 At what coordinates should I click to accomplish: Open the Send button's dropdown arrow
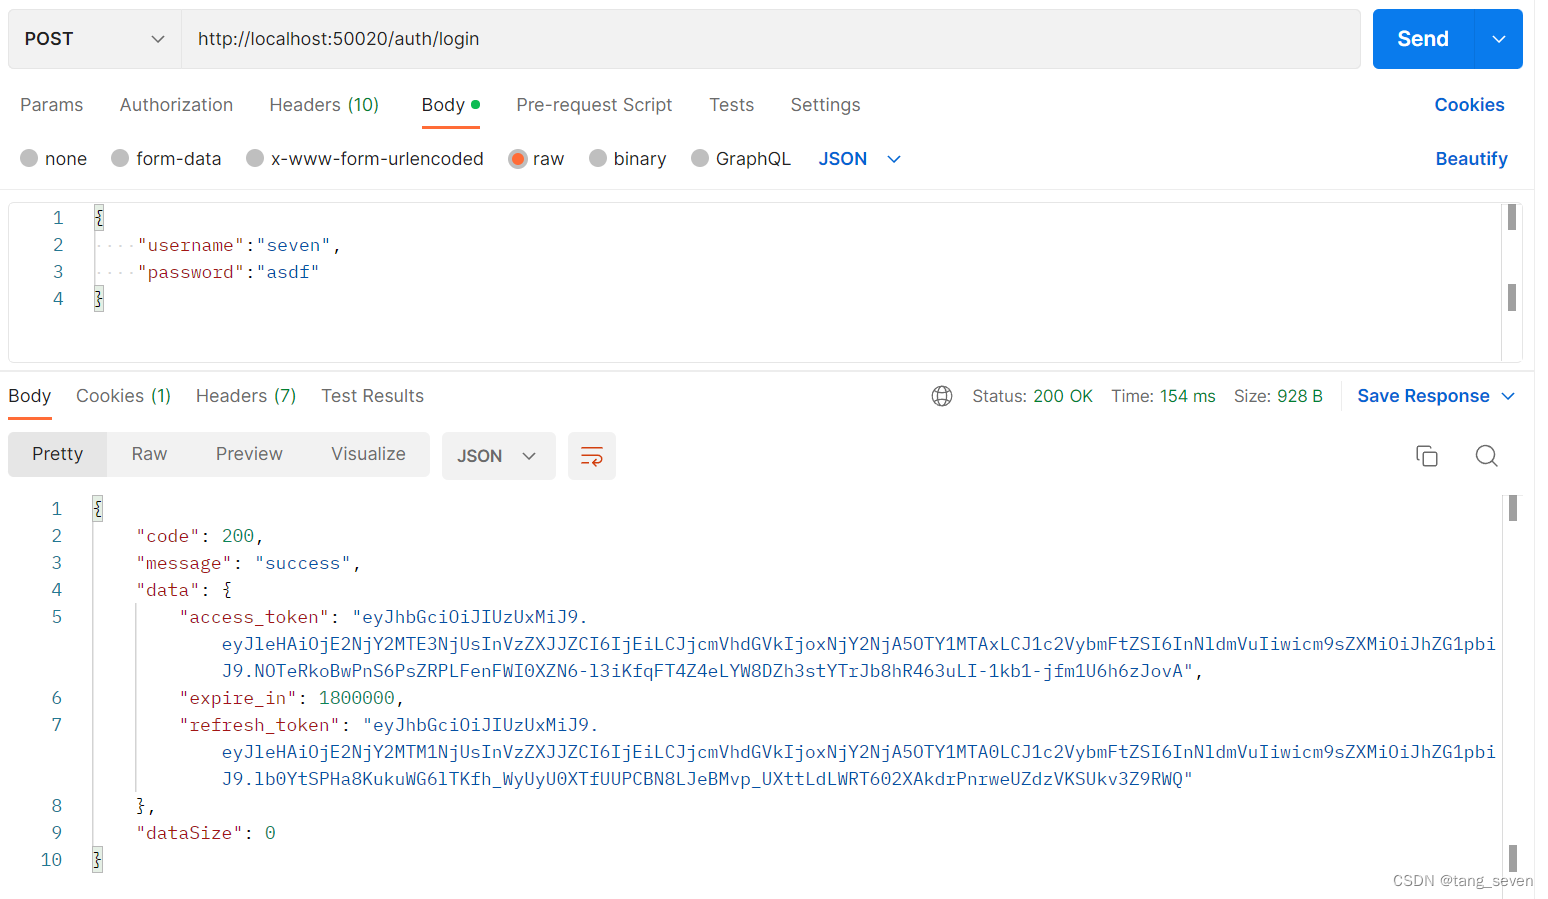coord(1498,39)
